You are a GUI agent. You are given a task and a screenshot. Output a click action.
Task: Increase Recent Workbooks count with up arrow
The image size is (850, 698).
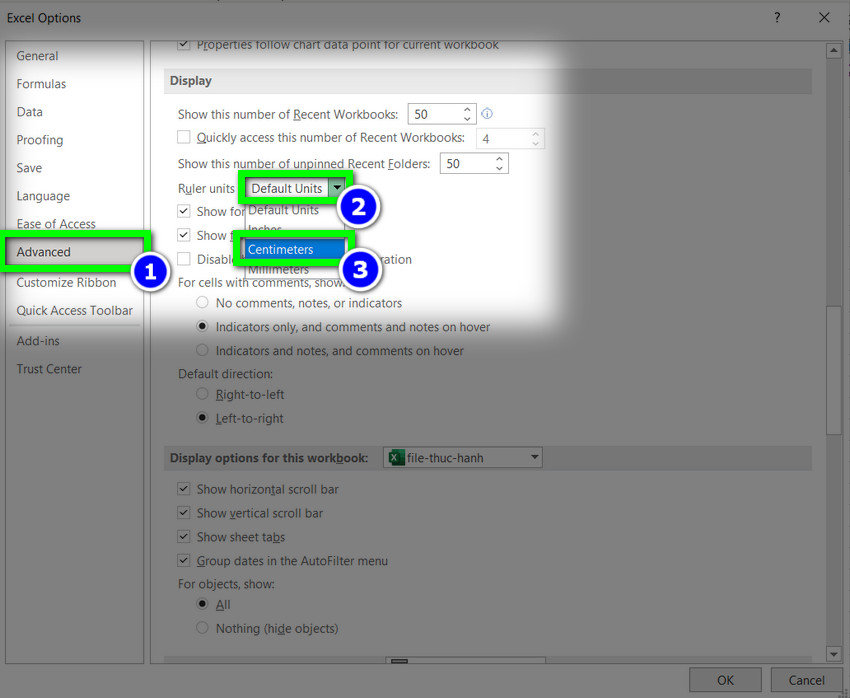point(468,109)
